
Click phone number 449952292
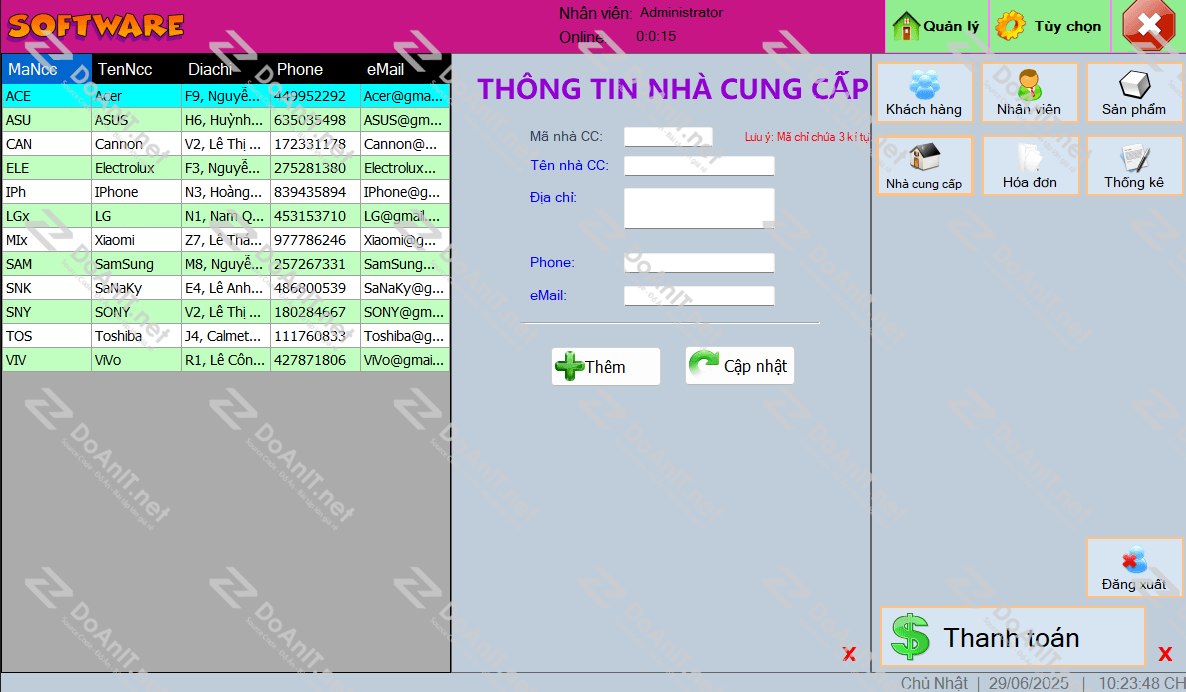tap(315, 96)
